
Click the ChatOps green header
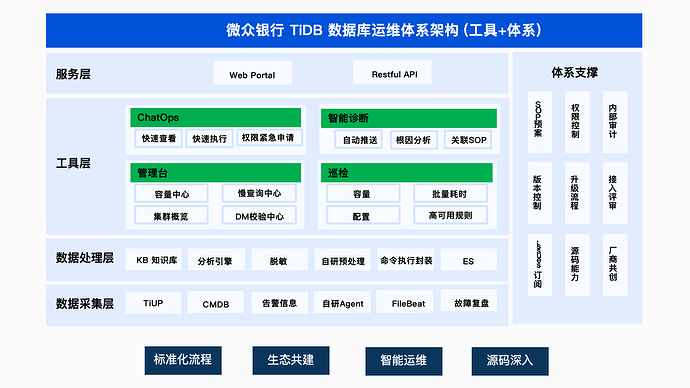pyautogui.click(x=216, y=117)
